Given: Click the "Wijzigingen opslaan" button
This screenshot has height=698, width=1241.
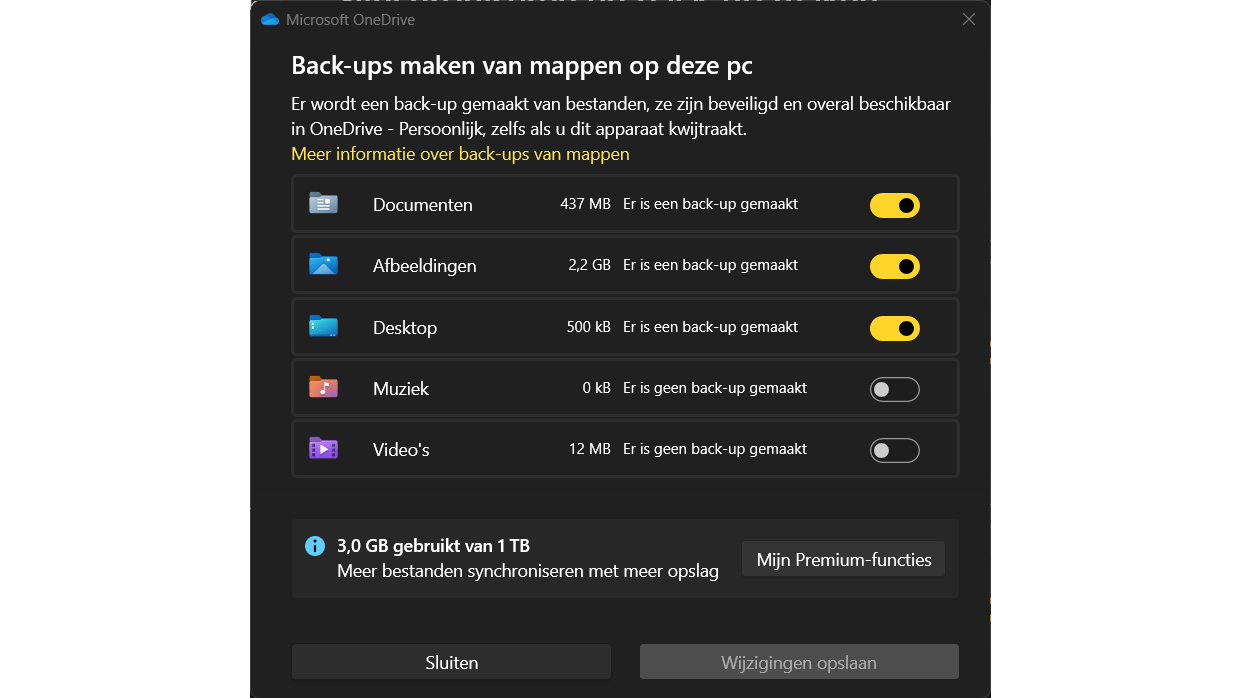Looking at the screenshot, I should click(798, 662).
